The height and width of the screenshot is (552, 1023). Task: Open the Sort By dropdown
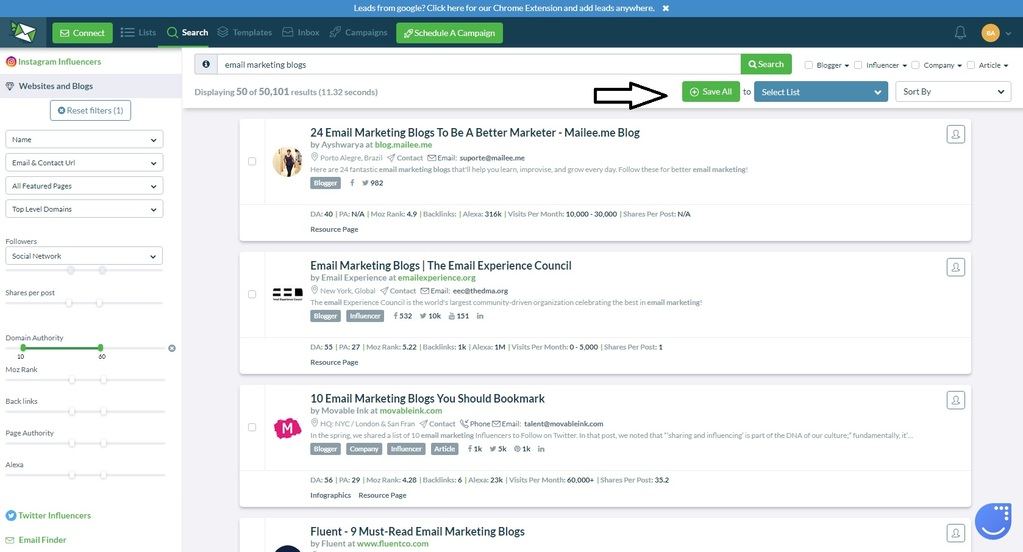click(953, 92)
